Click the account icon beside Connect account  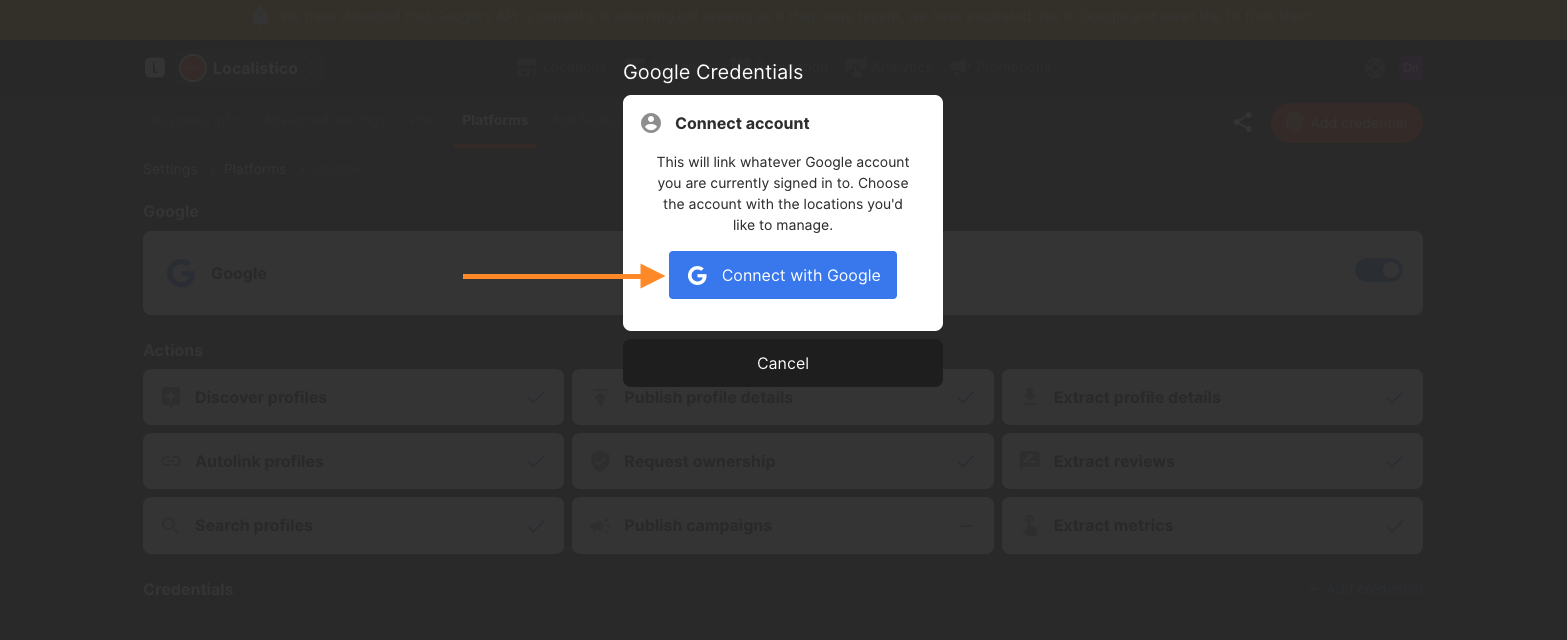click(651, 123)
